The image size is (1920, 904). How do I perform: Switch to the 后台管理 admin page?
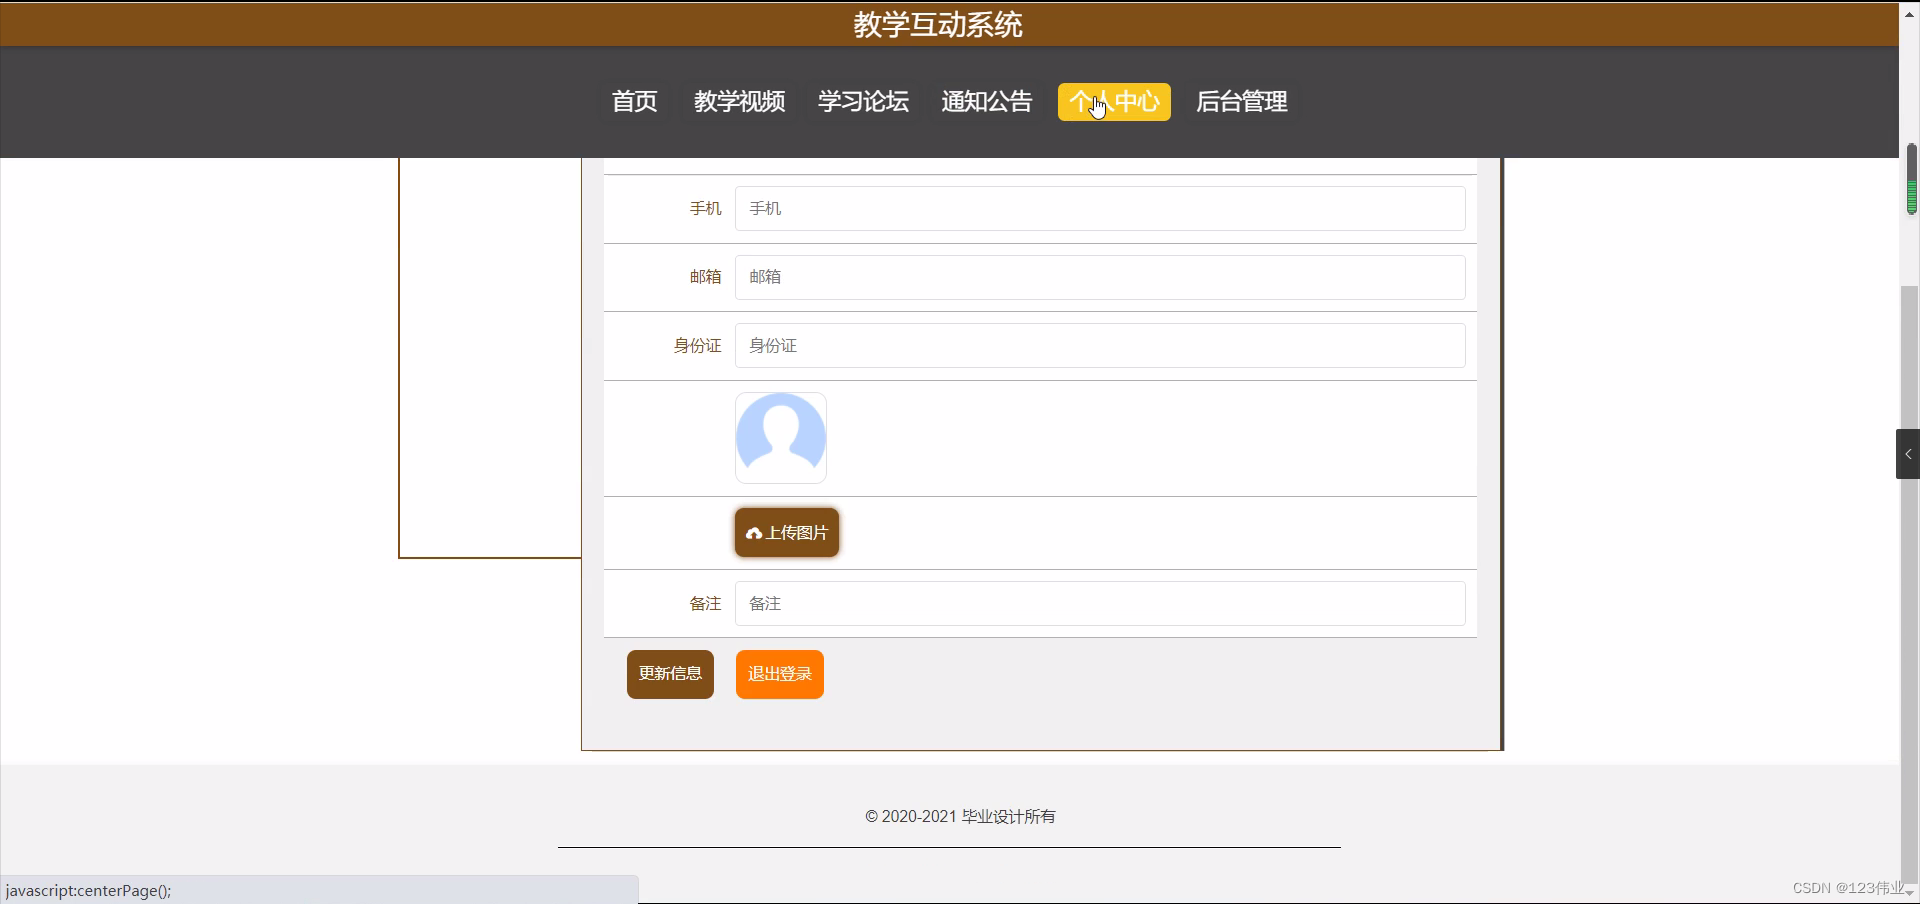[1241, 101]
